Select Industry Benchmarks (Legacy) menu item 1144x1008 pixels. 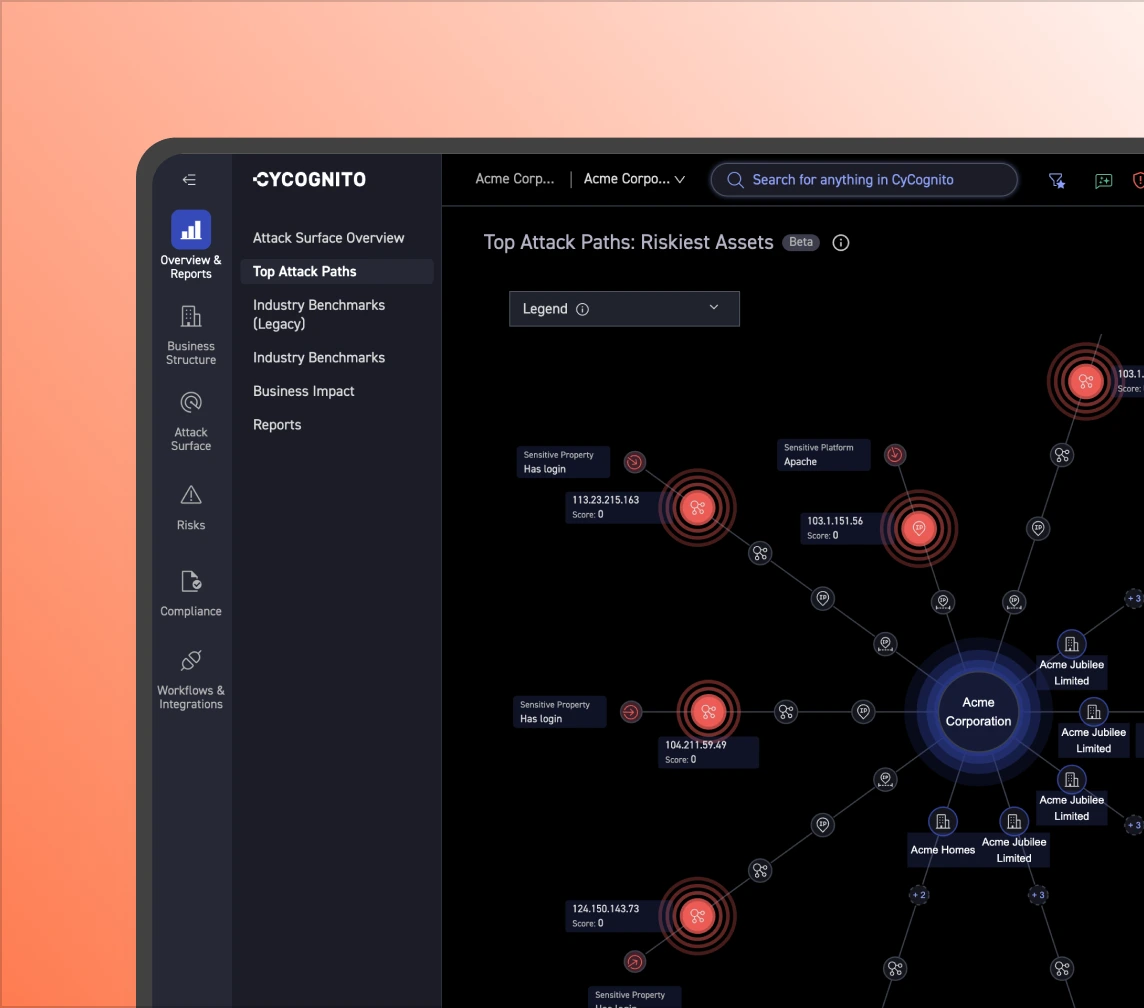pos(319,314)
